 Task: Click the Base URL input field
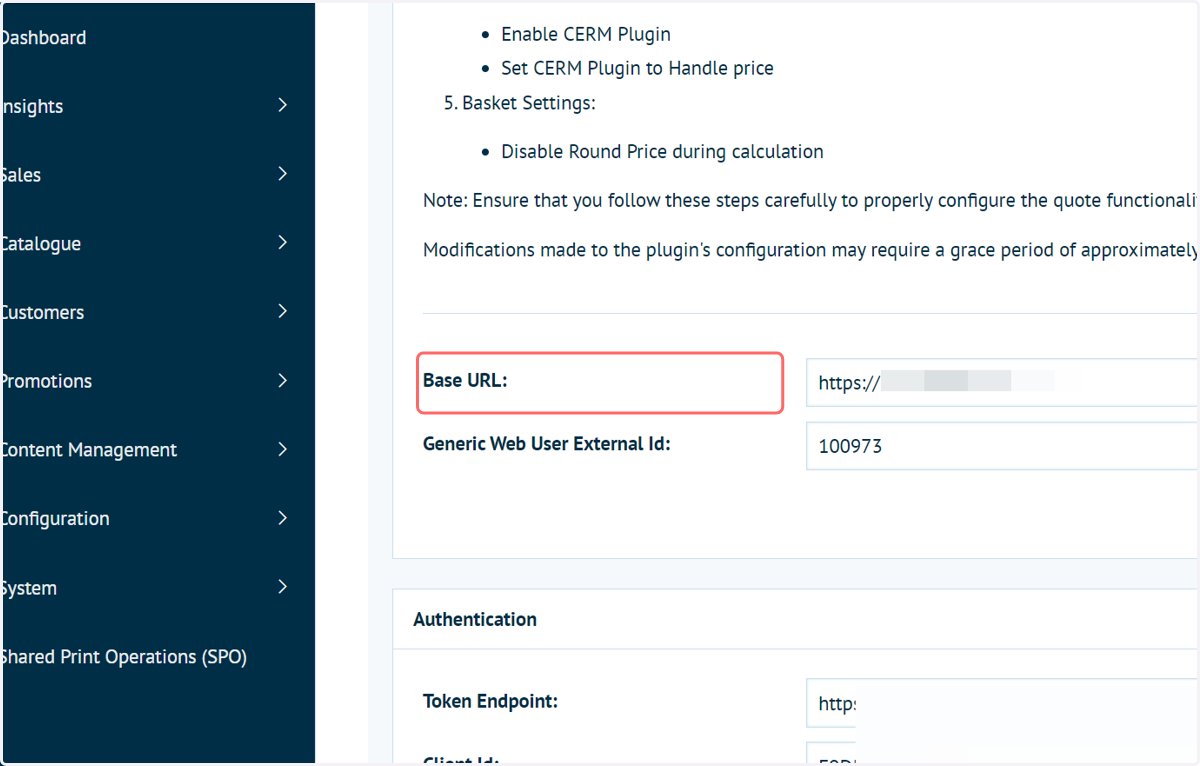point(1002,382)
